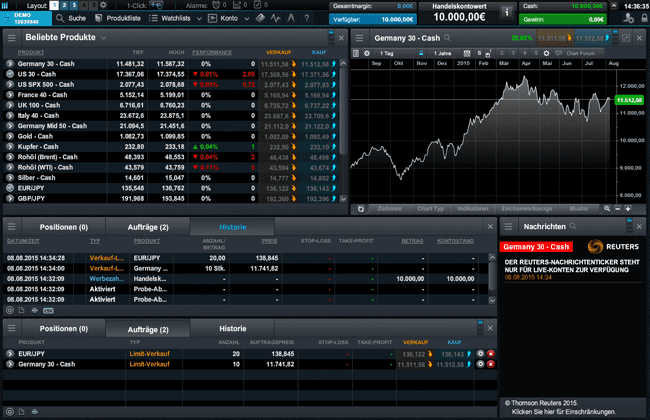Switch to Aufträge (2) tab in upper panel
Viewport: 650px width, 420px height.
point(148,227)
